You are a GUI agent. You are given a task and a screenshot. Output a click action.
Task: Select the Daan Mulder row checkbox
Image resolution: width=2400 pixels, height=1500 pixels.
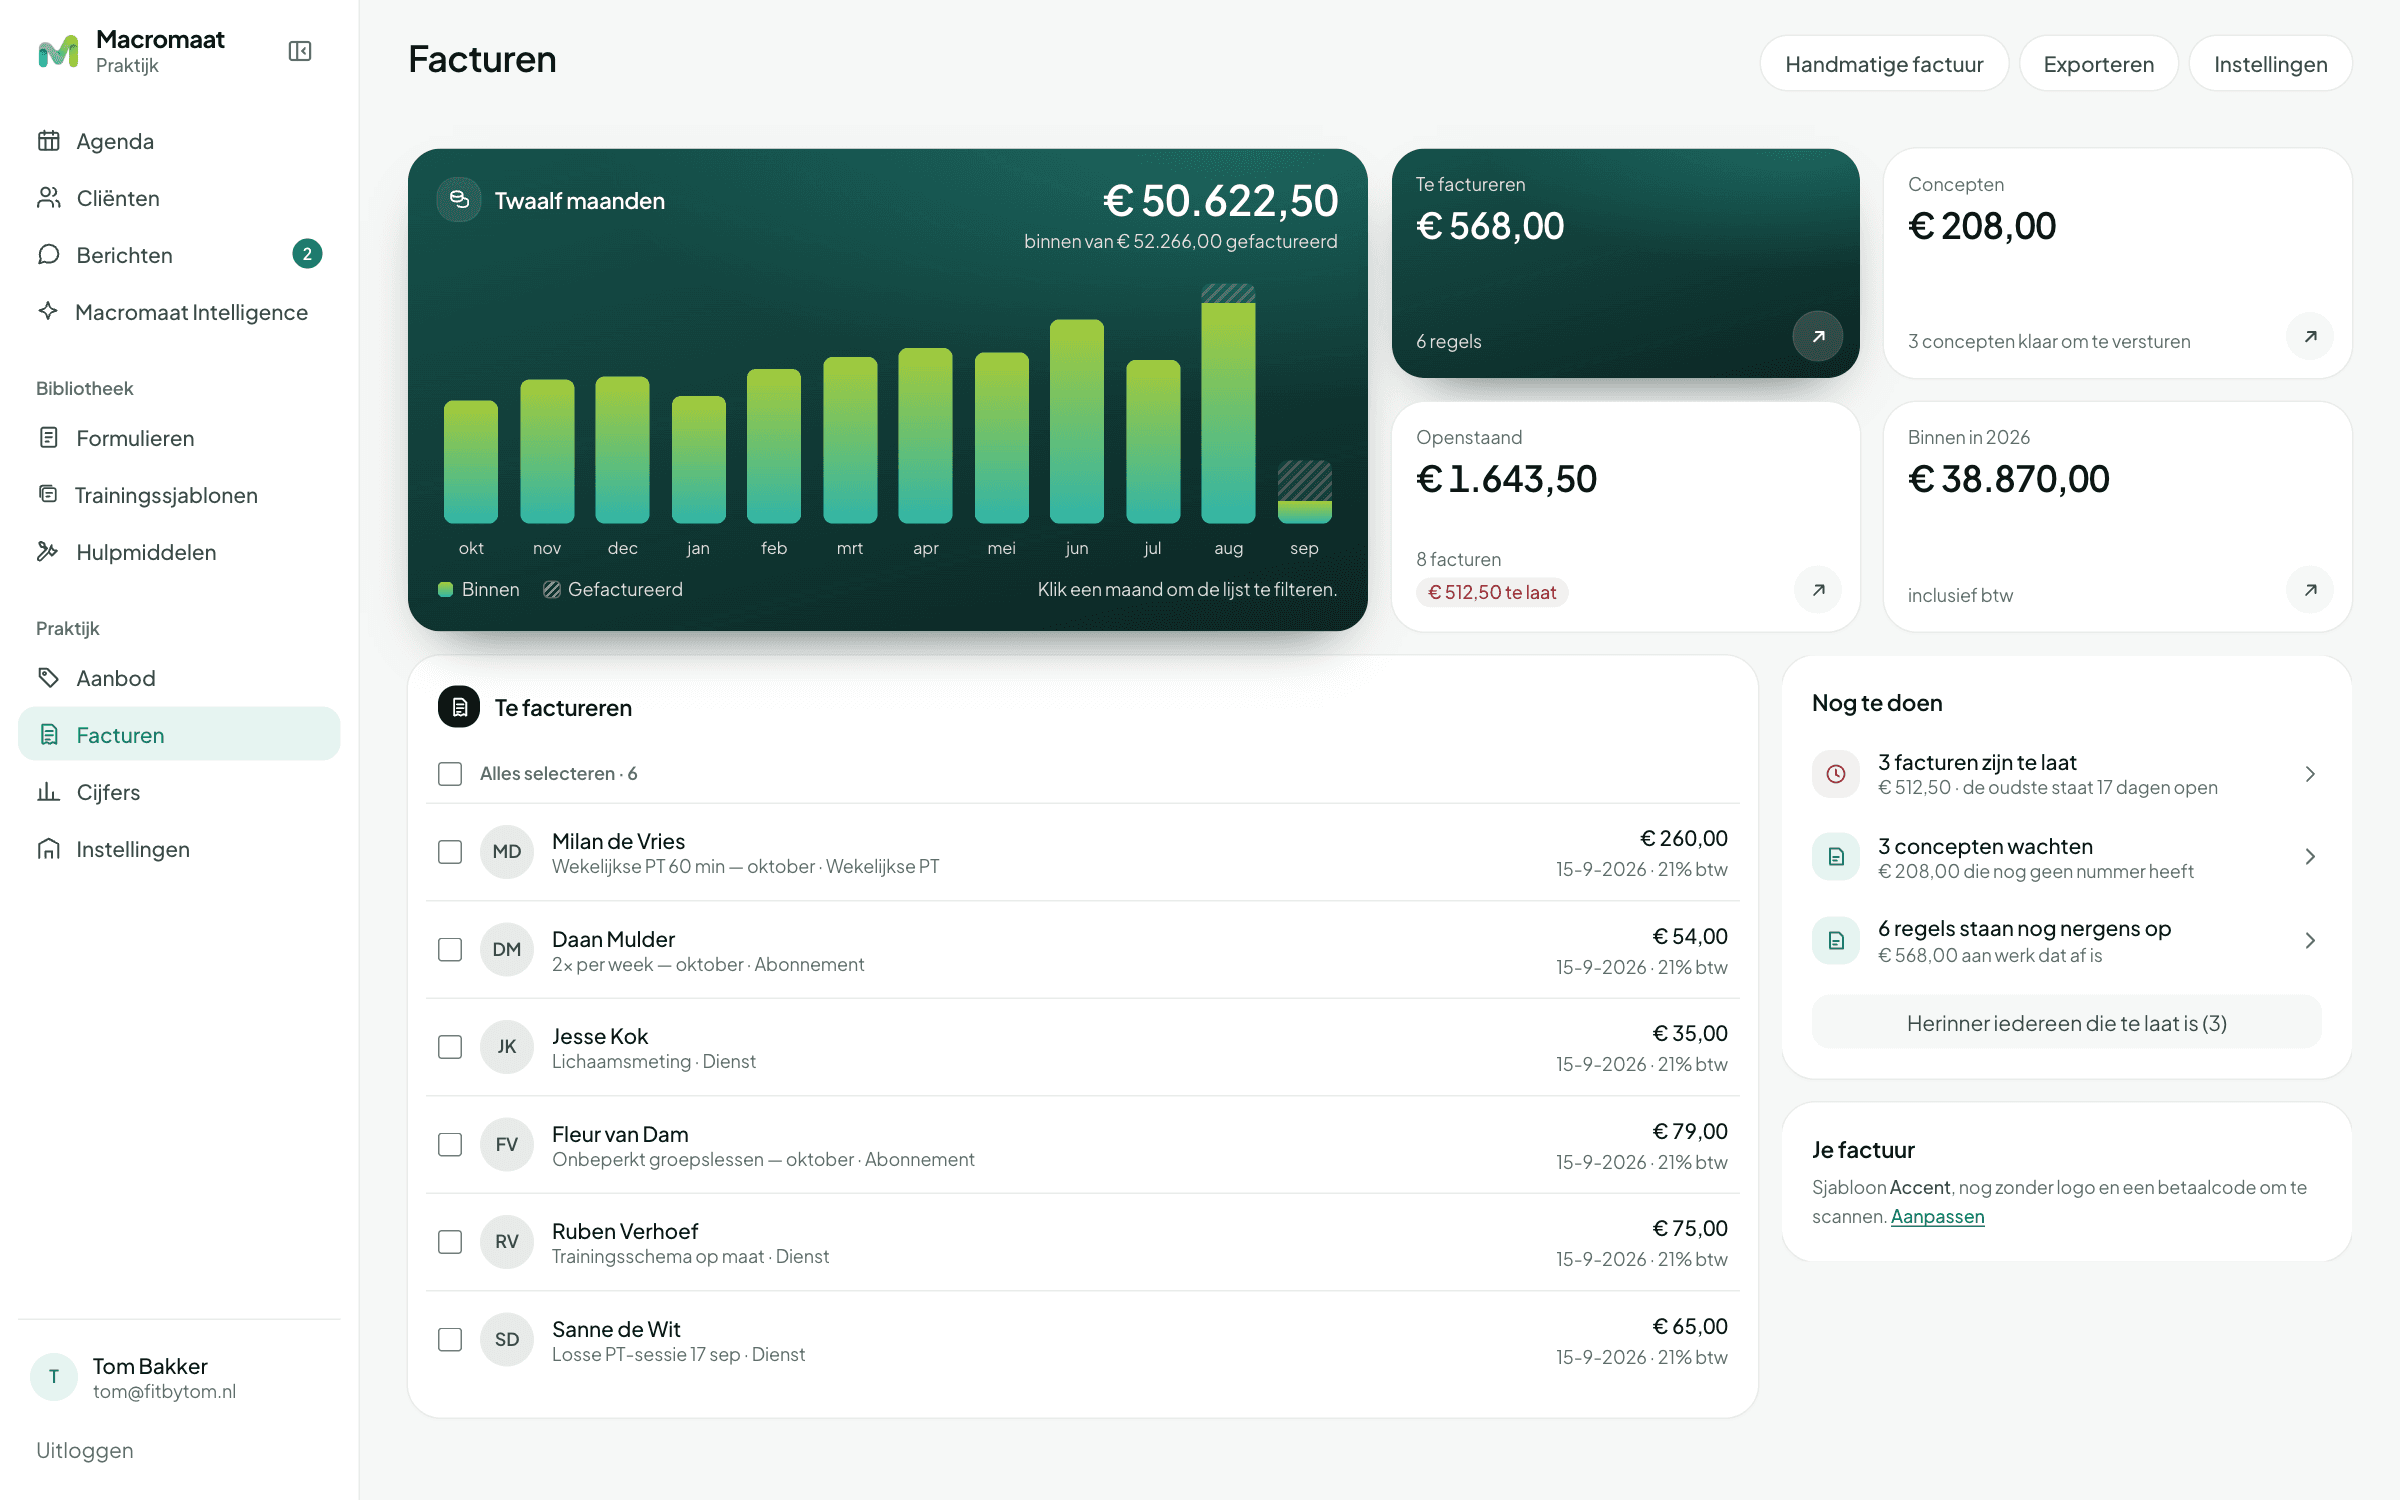click(450, 949)
